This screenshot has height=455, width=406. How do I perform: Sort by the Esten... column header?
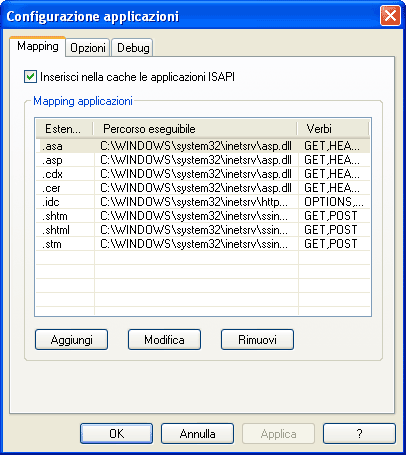pos(64,129)
